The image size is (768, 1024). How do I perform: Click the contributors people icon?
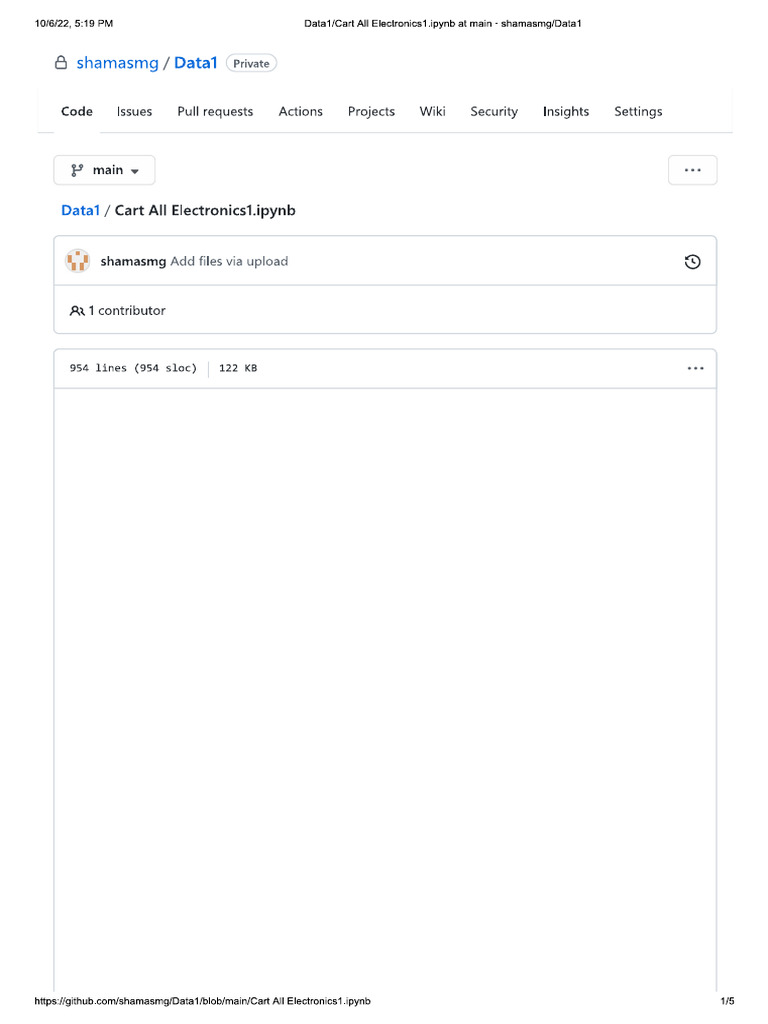pos(77,311)
